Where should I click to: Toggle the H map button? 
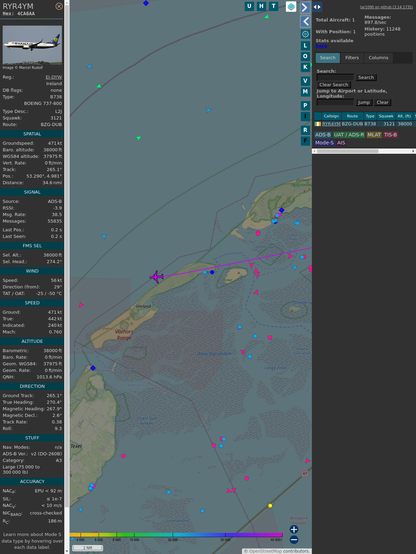261,6
